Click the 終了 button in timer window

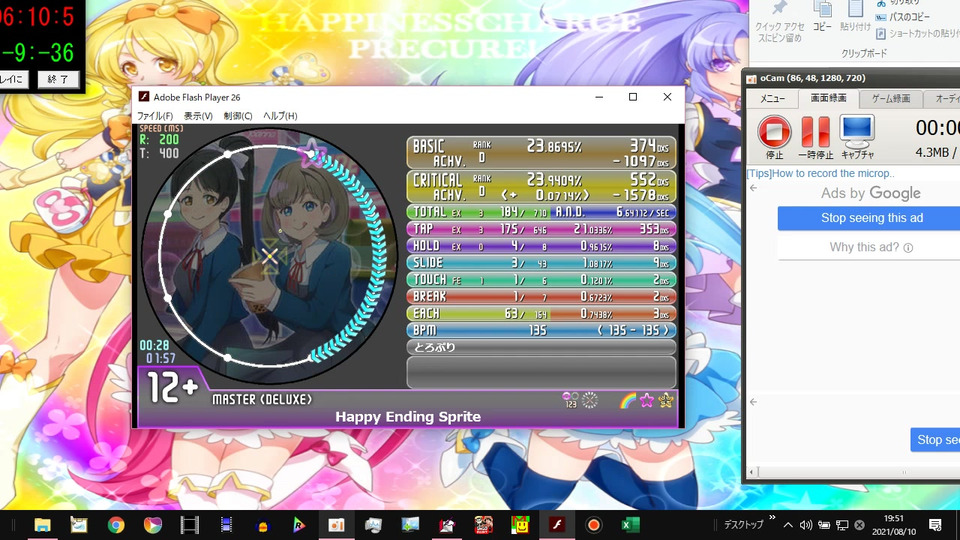click(58, 79)
